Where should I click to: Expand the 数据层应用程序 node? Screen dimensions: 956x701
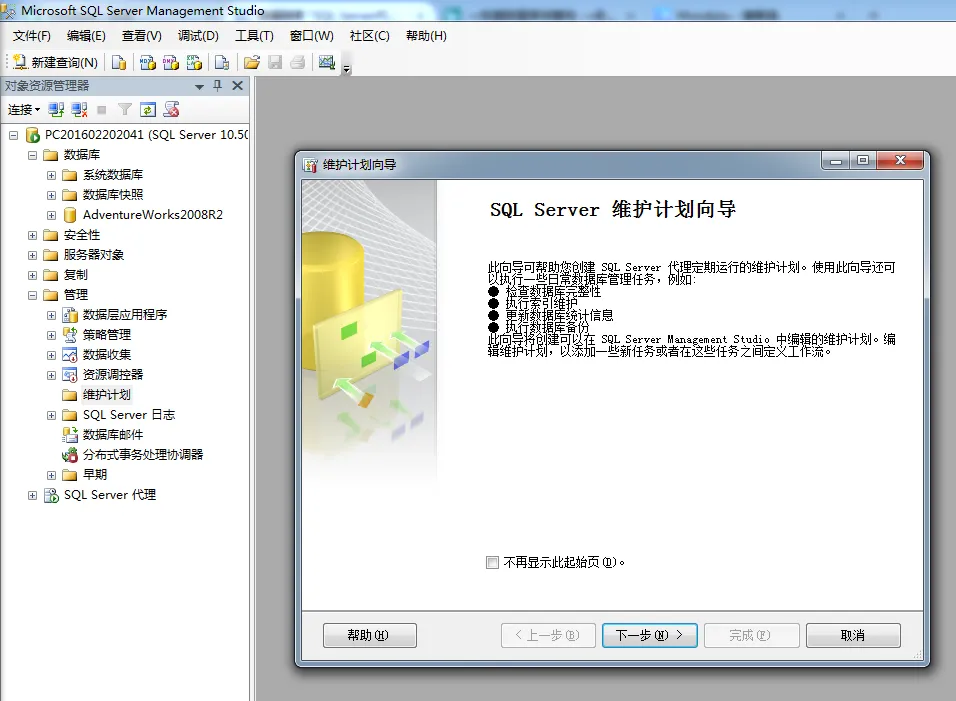click(x=51, y=315)
